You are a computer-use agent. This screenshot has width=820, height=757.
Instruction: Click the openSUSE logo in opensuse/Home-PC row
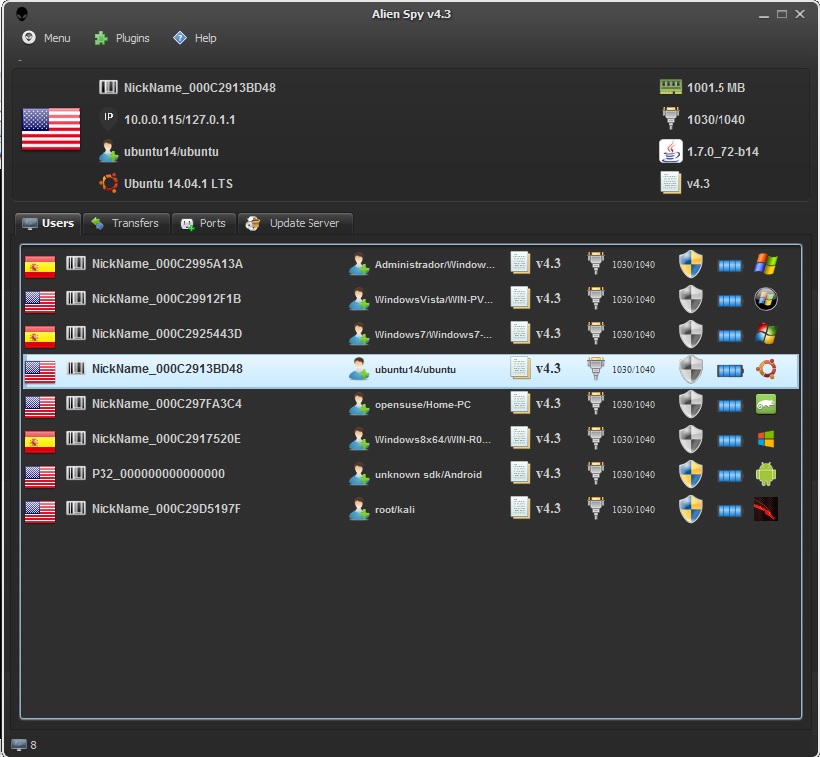pyautogui.click(x=766, y=404)
